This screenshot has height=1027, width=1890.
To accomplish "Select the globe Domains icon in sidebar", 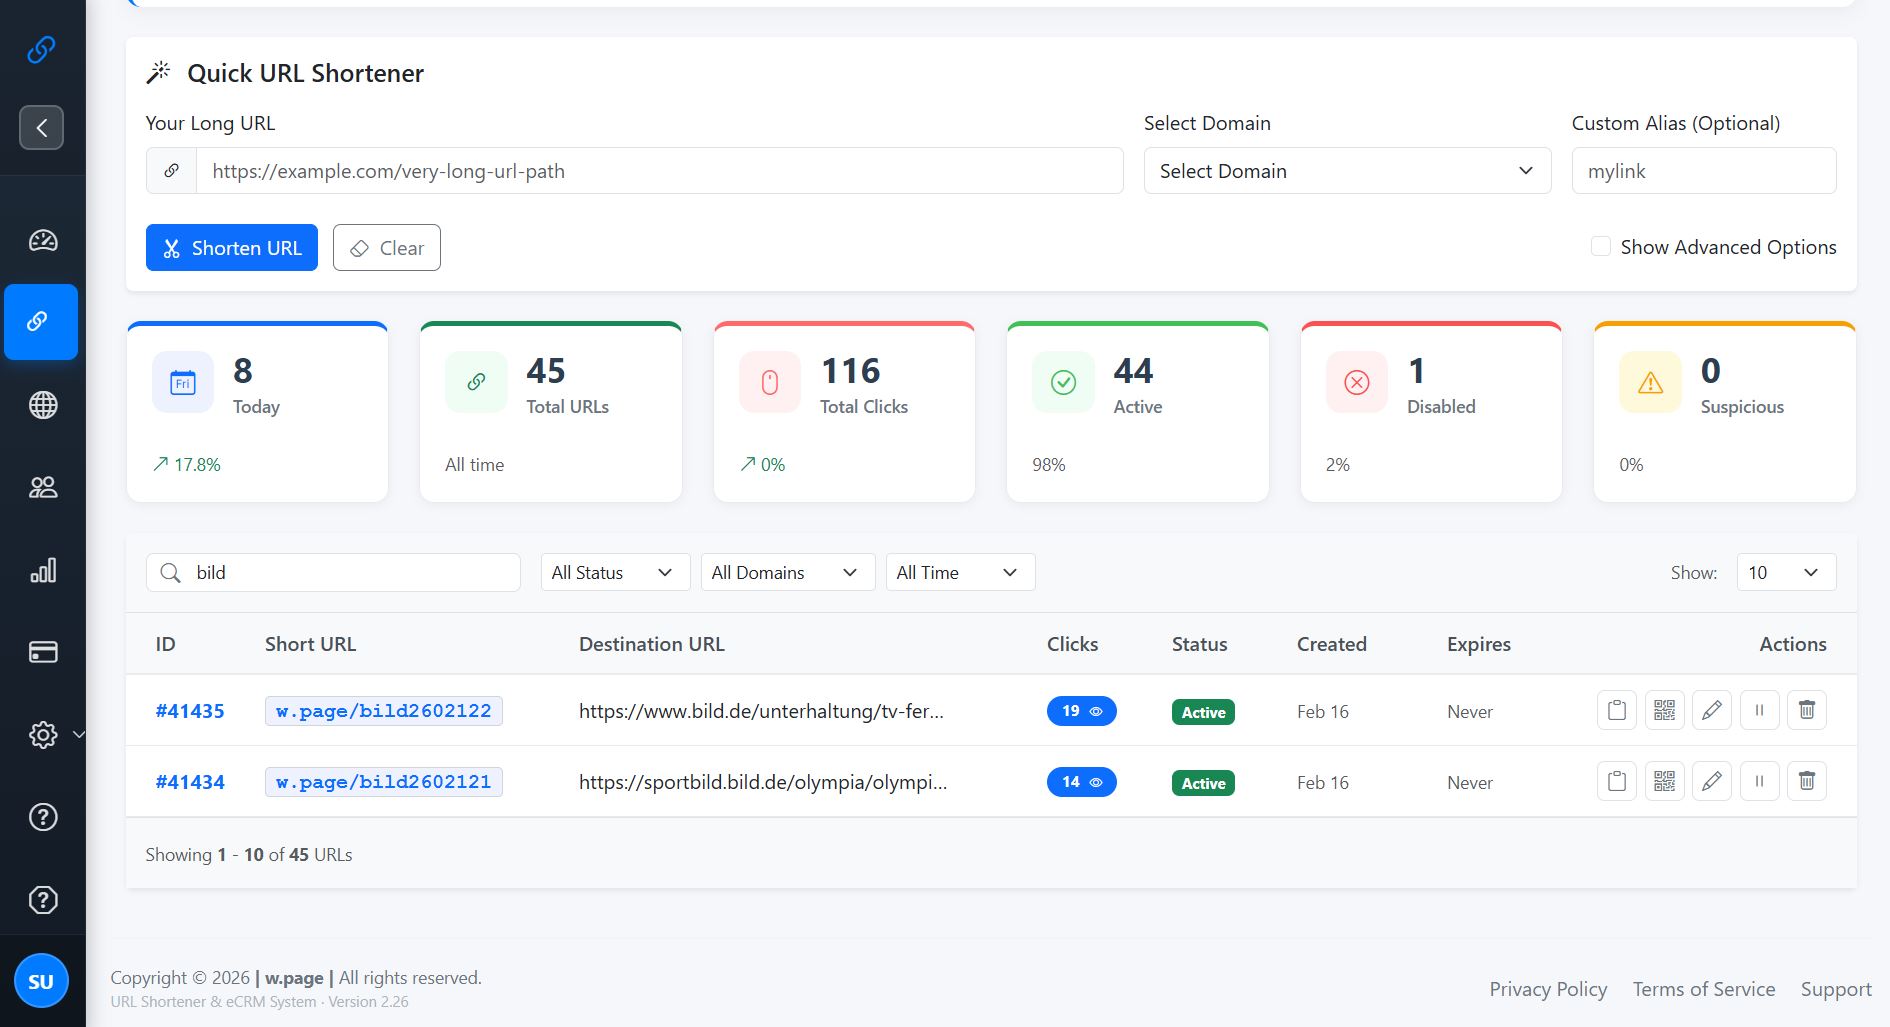I will (42, 405).
